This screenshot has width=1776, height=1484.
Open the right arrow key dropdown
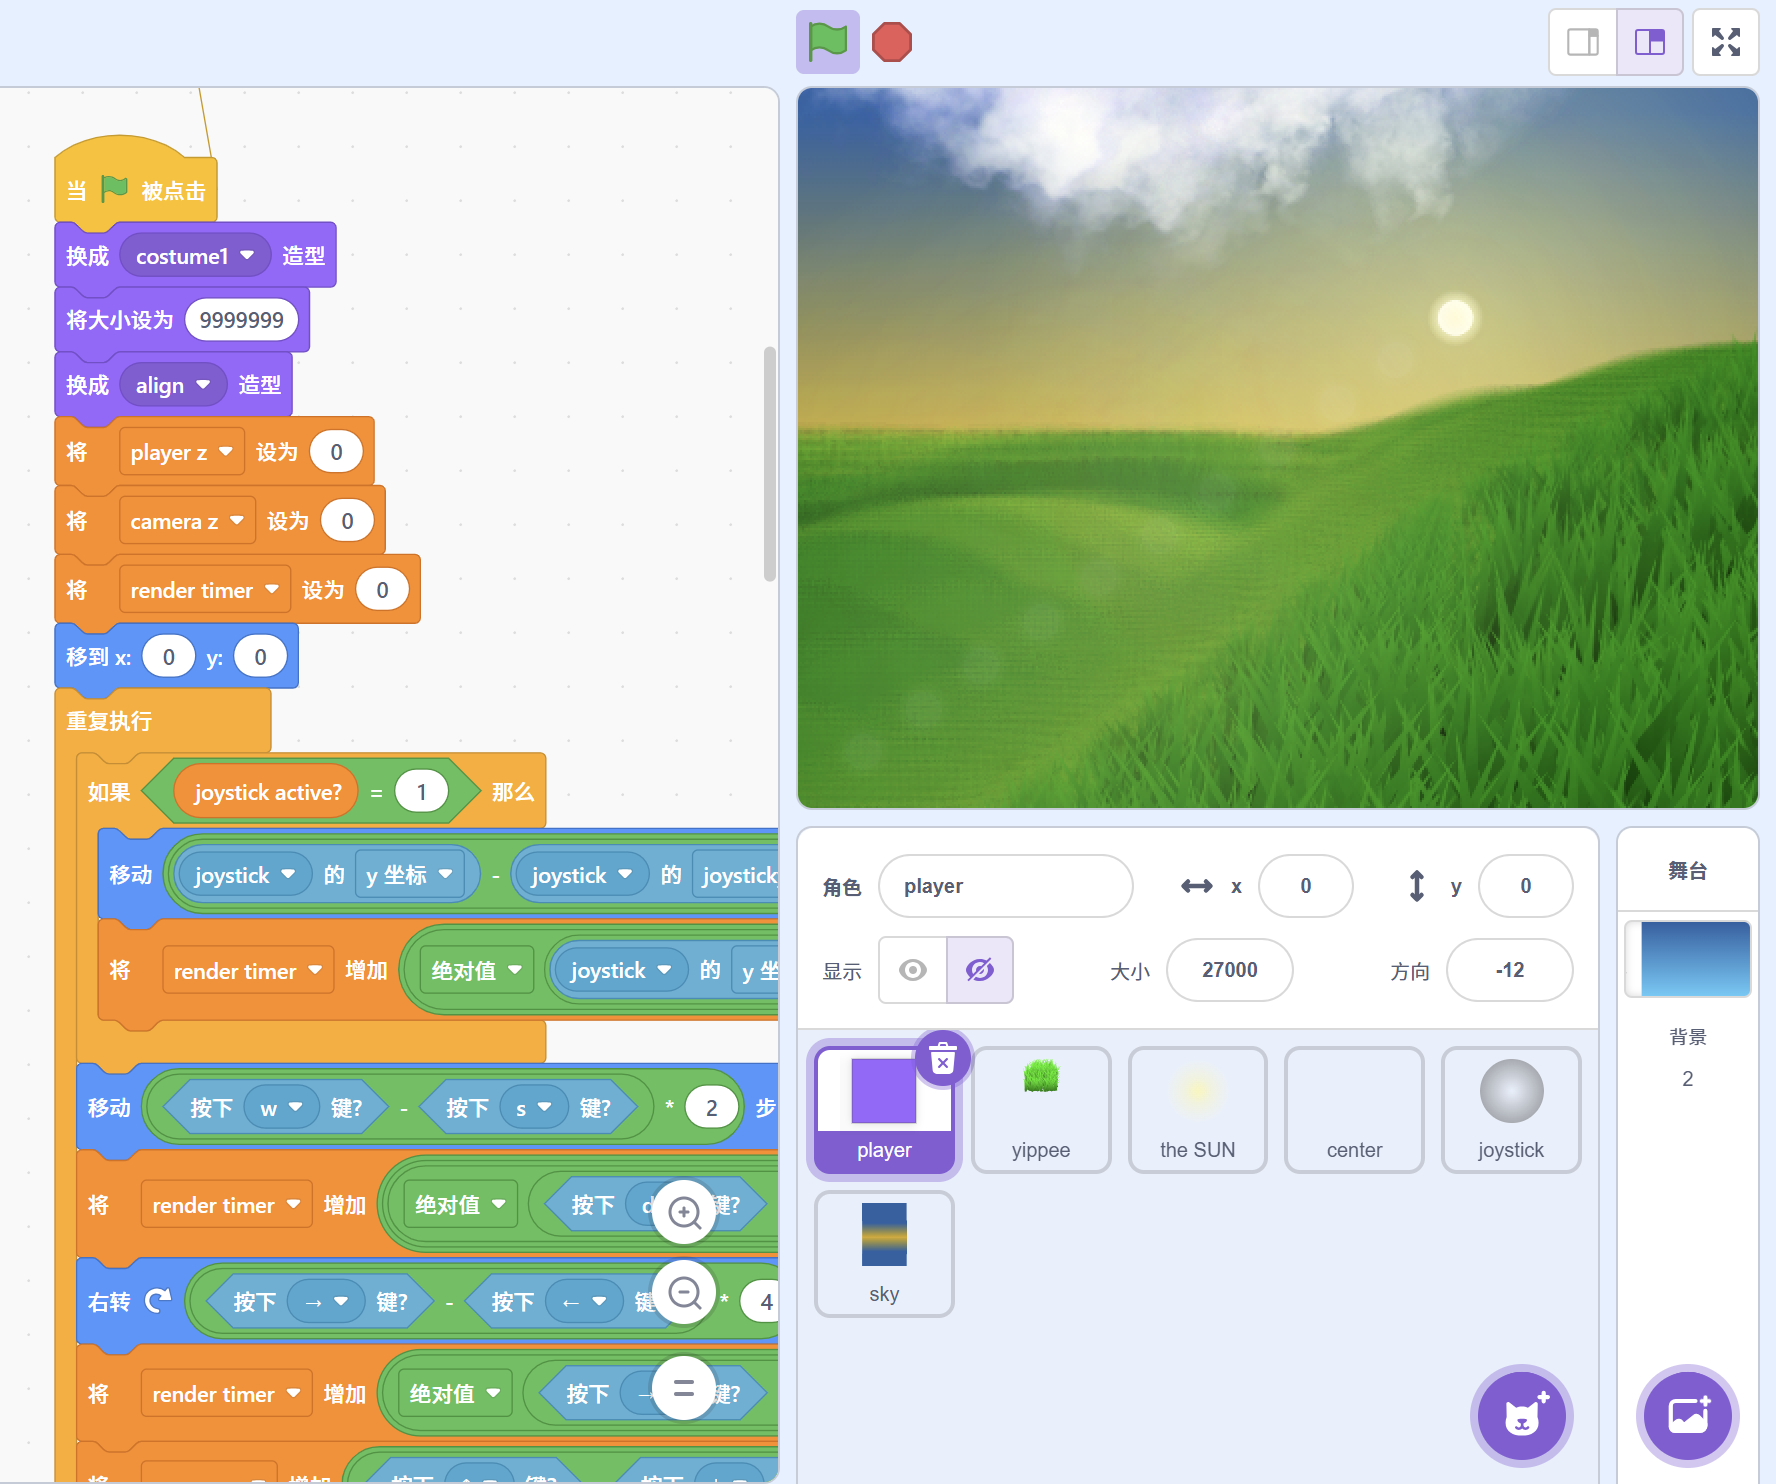point(326,1302)
